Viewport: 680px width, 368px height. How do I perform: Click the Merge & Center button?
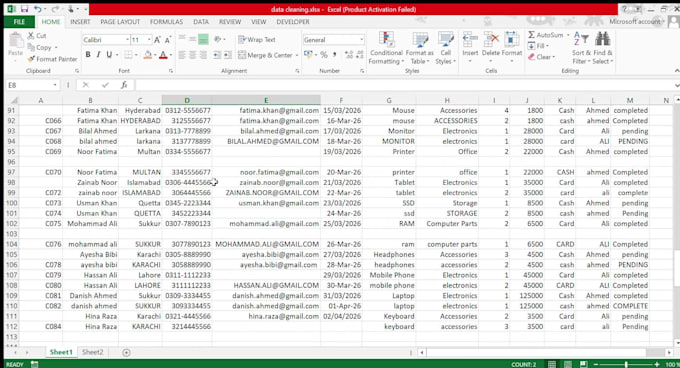[x=265, y=55]
